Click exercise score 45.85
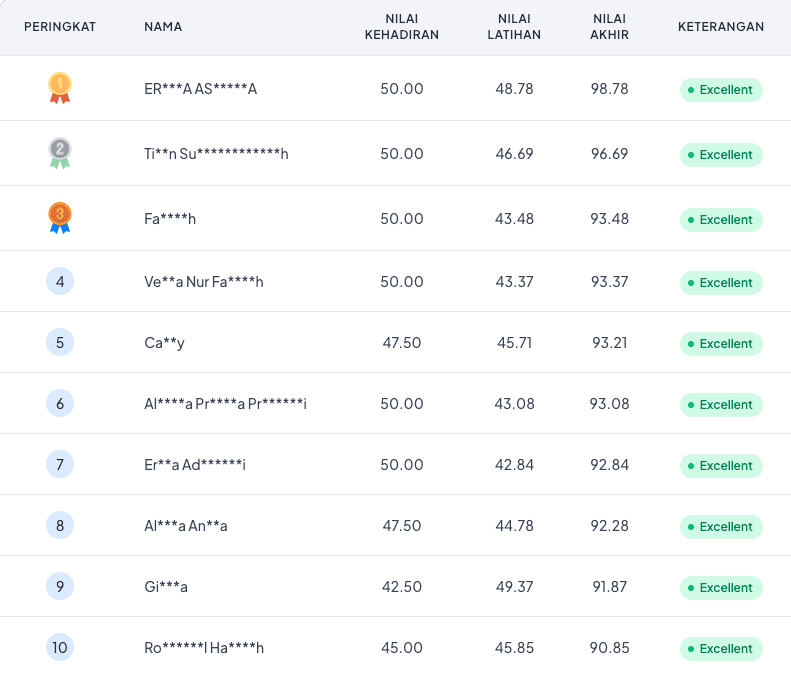This screenshot has height=676, width=791. (514, 648)
